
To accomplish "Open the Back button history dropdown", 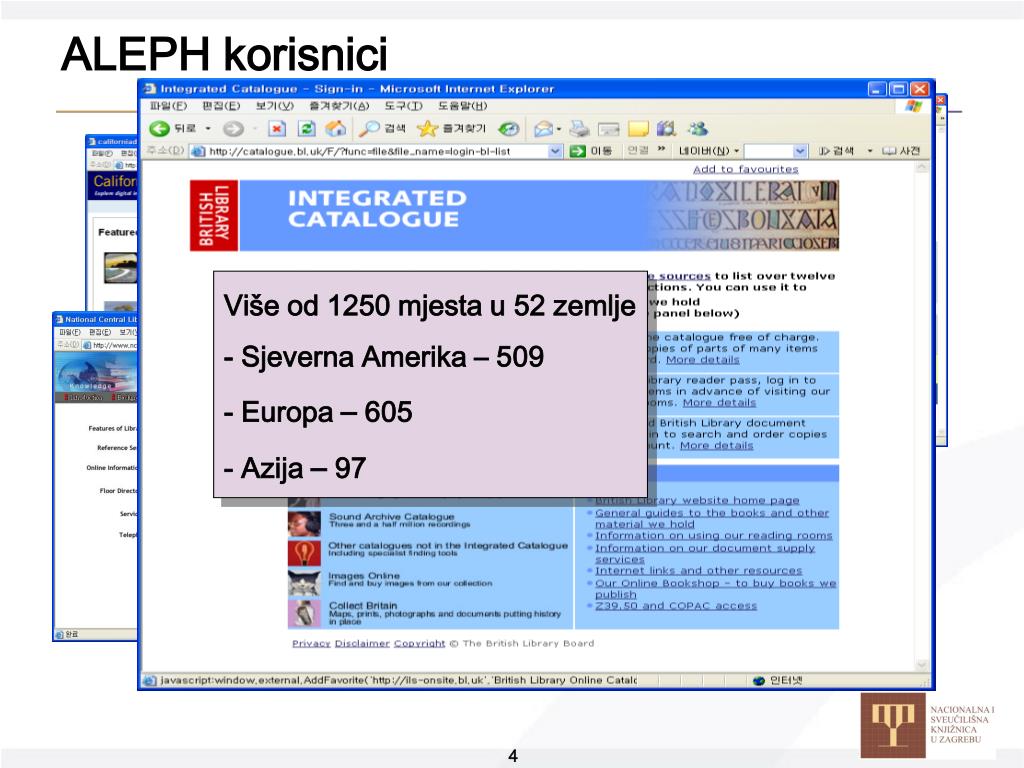I will 208,129.
